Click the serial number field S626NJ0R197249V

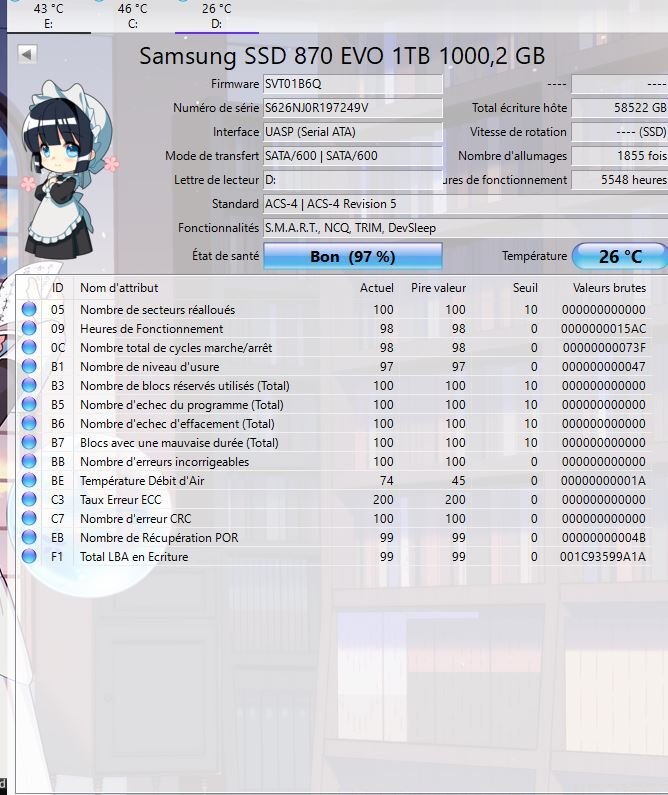click(352, 108)
